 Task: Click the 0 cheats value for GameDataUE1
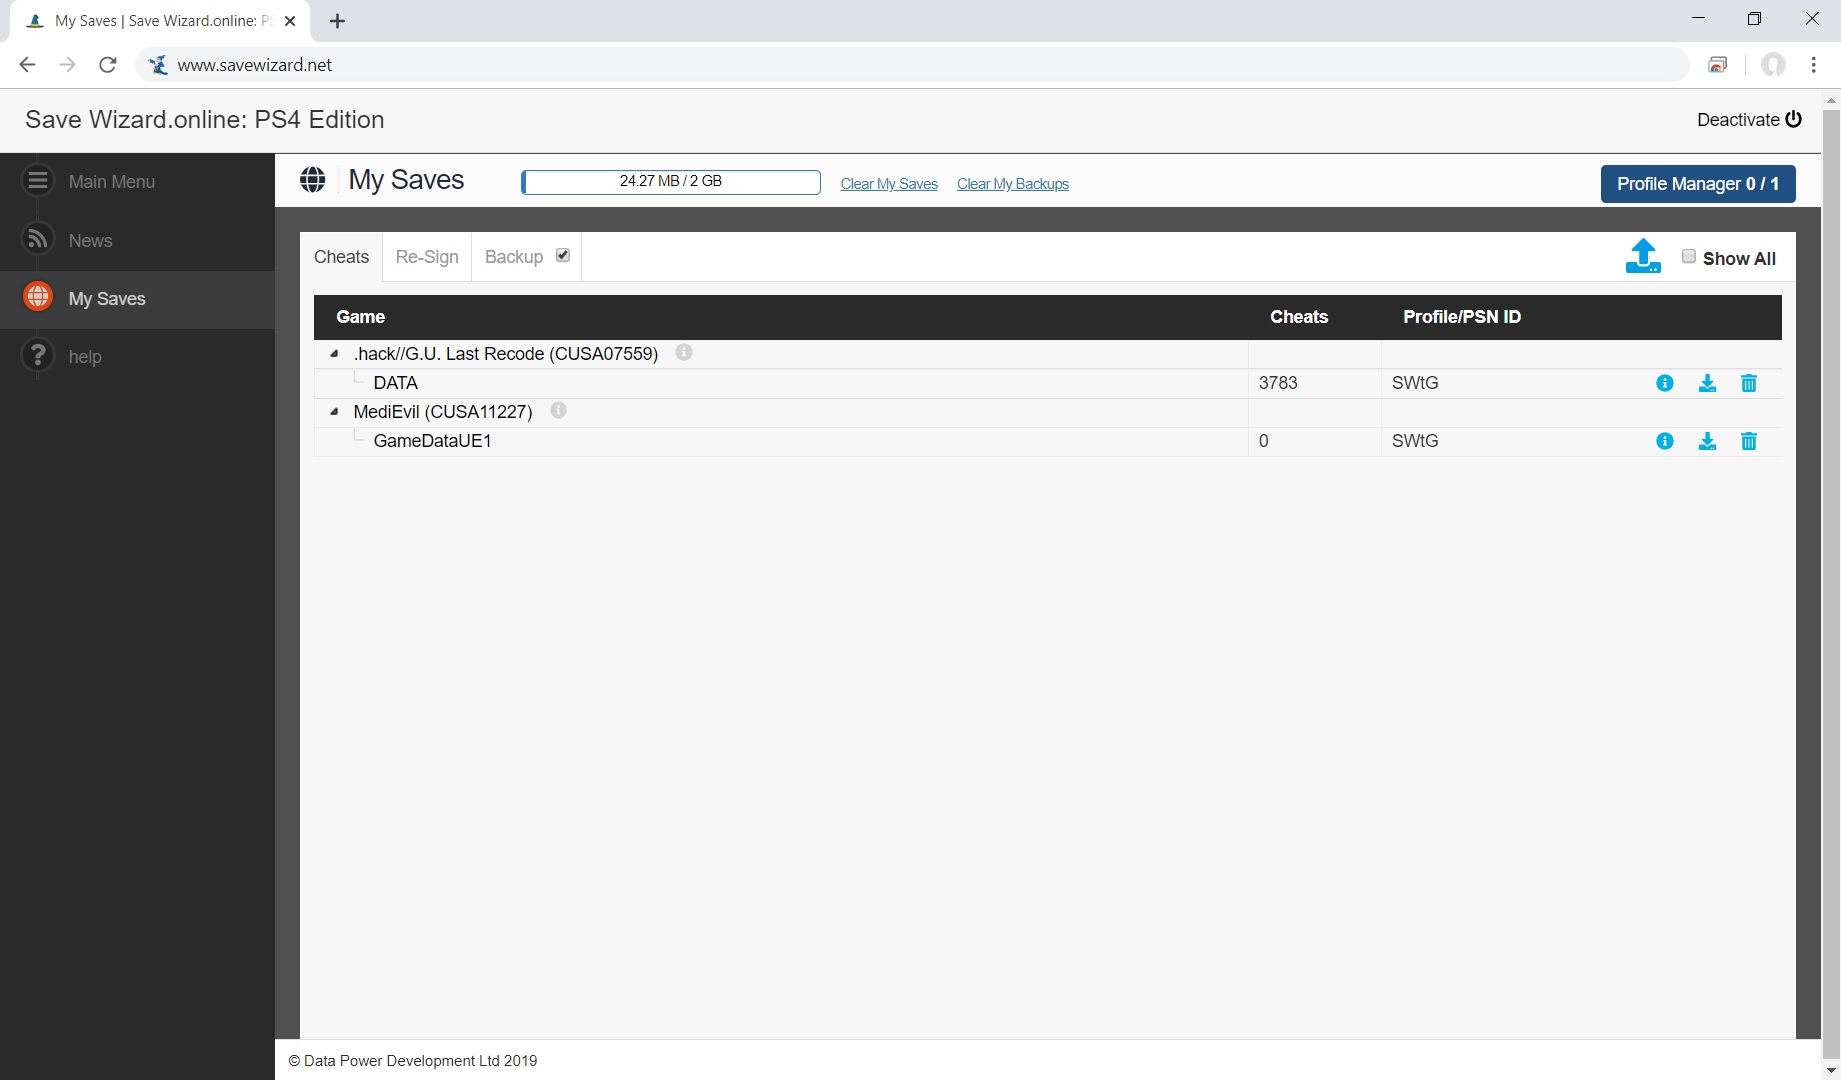coord(1264,441)
